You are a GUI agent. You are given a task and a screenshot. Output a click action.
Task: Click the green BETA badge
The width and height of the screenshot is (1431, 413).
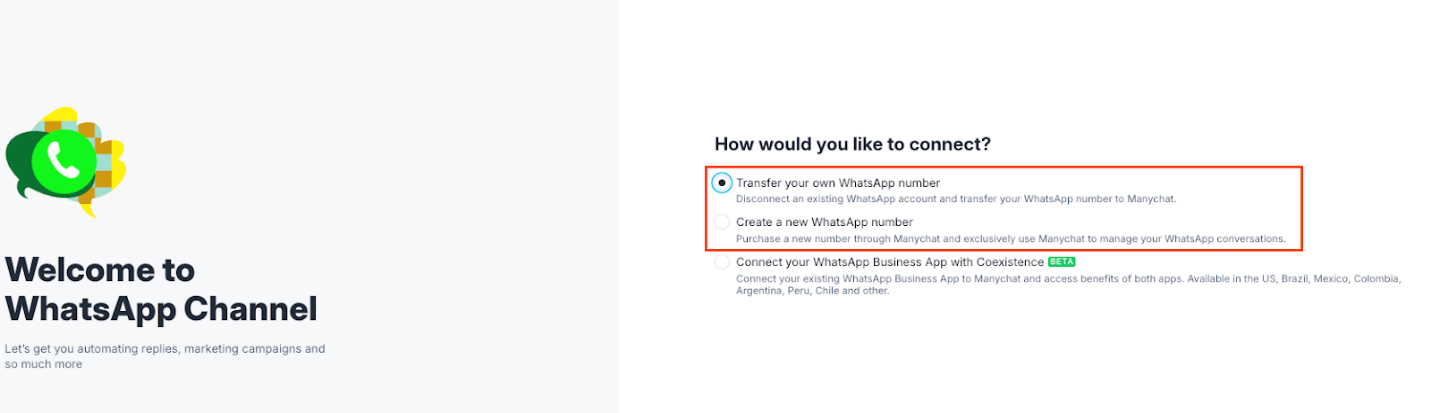[1061, 262]
